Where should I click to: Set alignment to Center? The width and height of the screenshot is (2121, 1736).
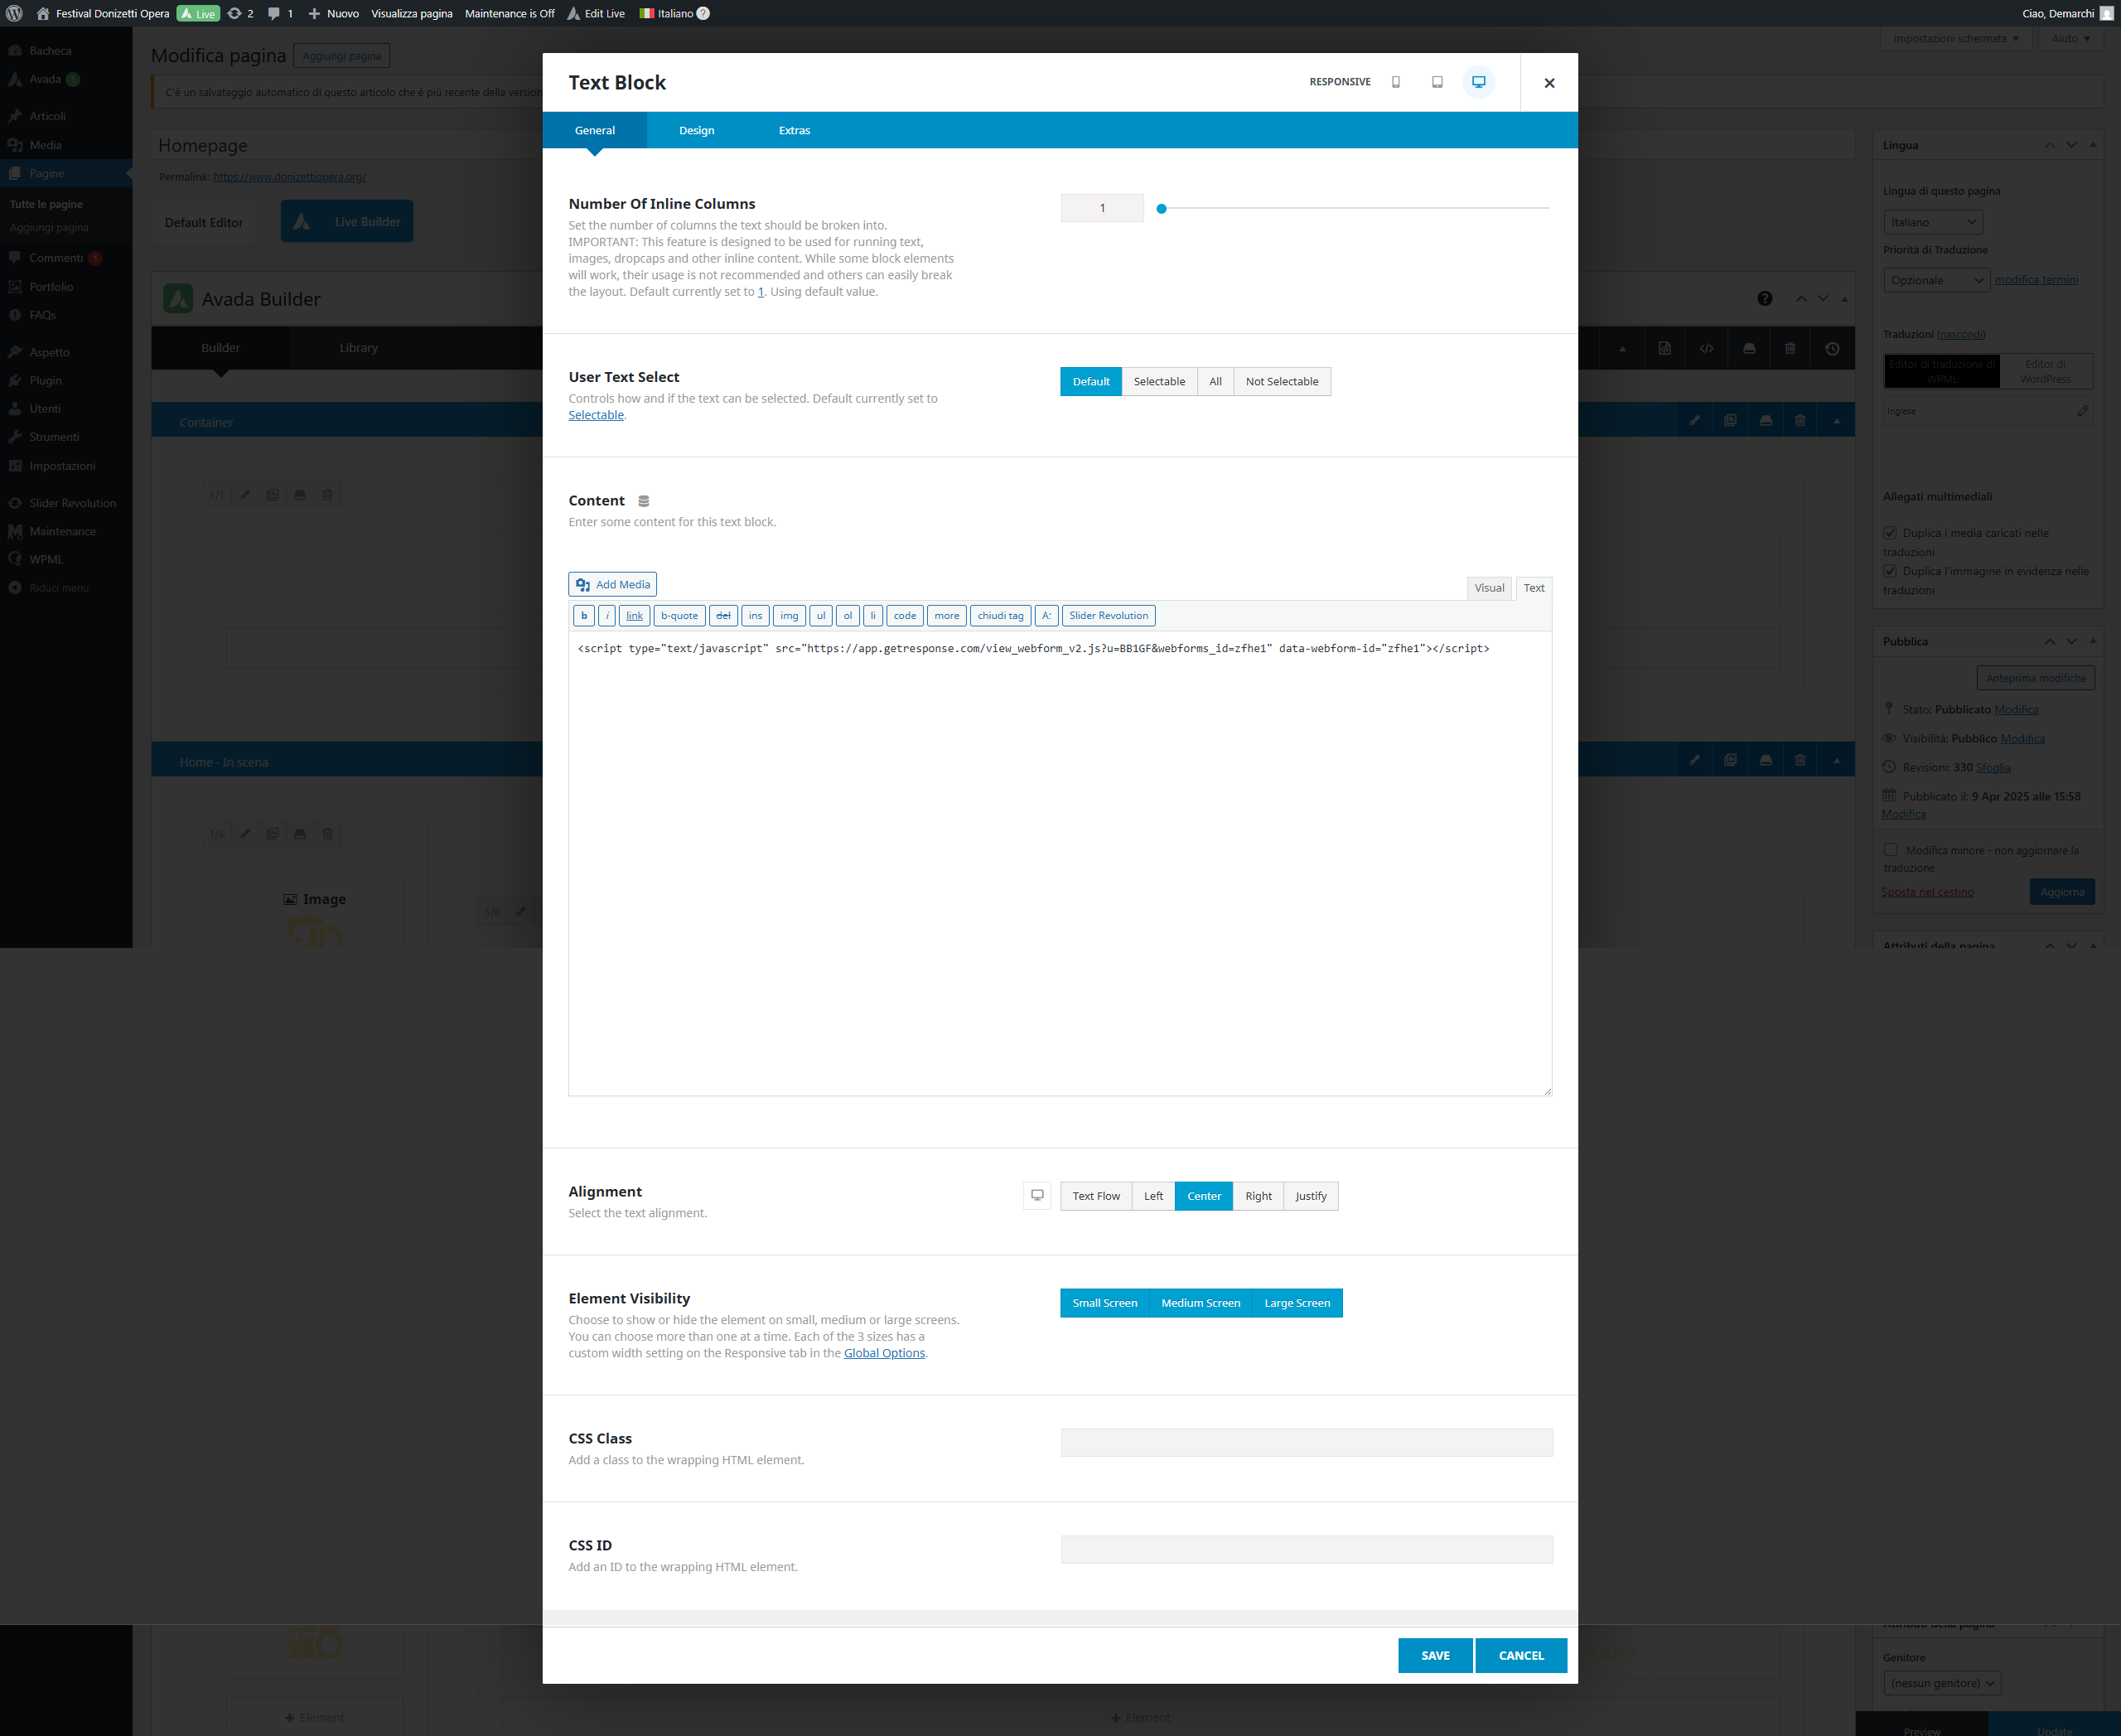click(x=1204, y=1196)
